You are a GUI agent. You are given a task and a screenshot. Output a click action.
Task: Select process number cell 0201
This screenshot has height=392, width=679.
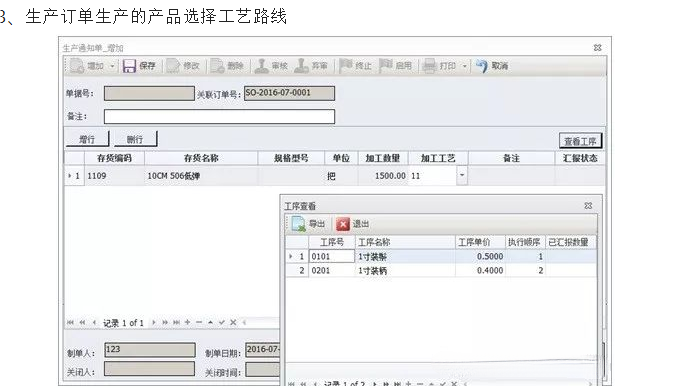click(332, 271)
